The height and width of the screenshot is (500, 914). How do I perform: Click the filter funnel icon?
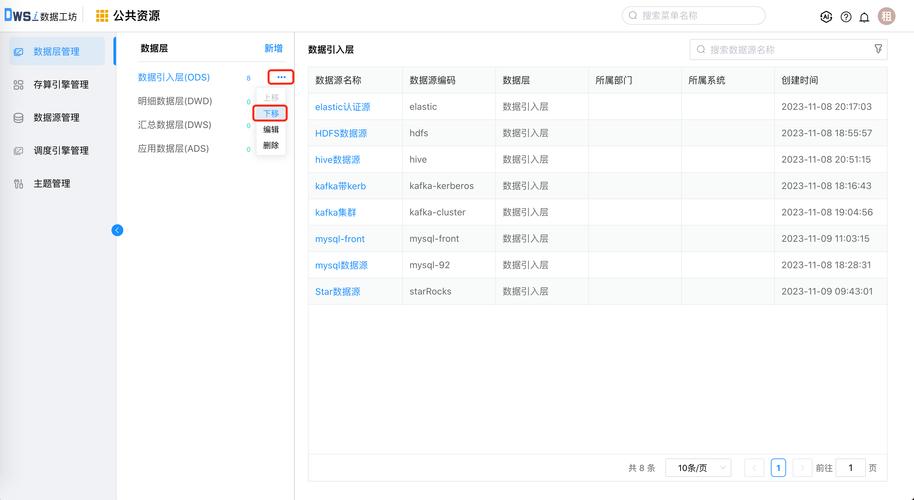pyautogui.click(x=878, y=49)
